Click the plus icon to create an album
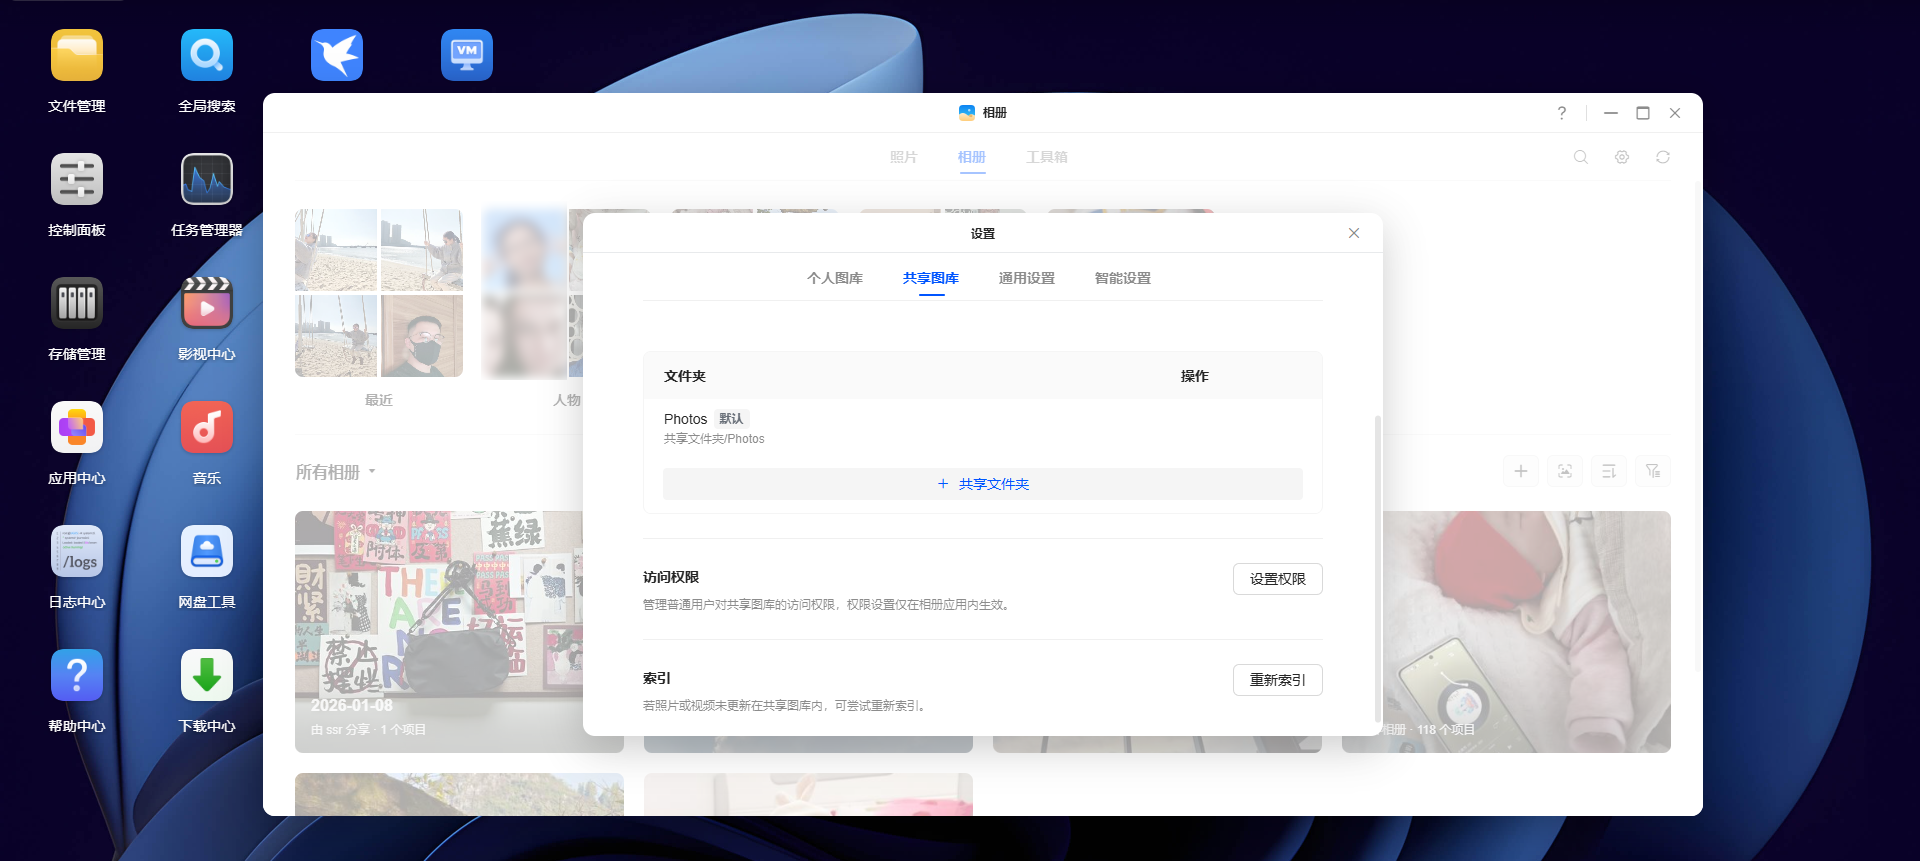This screenshot has width=1920, height=861. click(1521, 471)
